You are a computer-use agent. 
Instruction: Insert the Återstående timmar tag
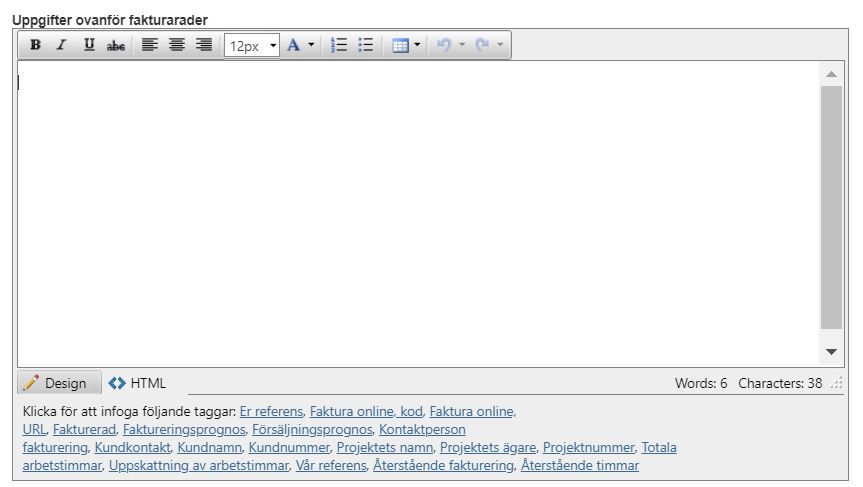coord(580,466)
